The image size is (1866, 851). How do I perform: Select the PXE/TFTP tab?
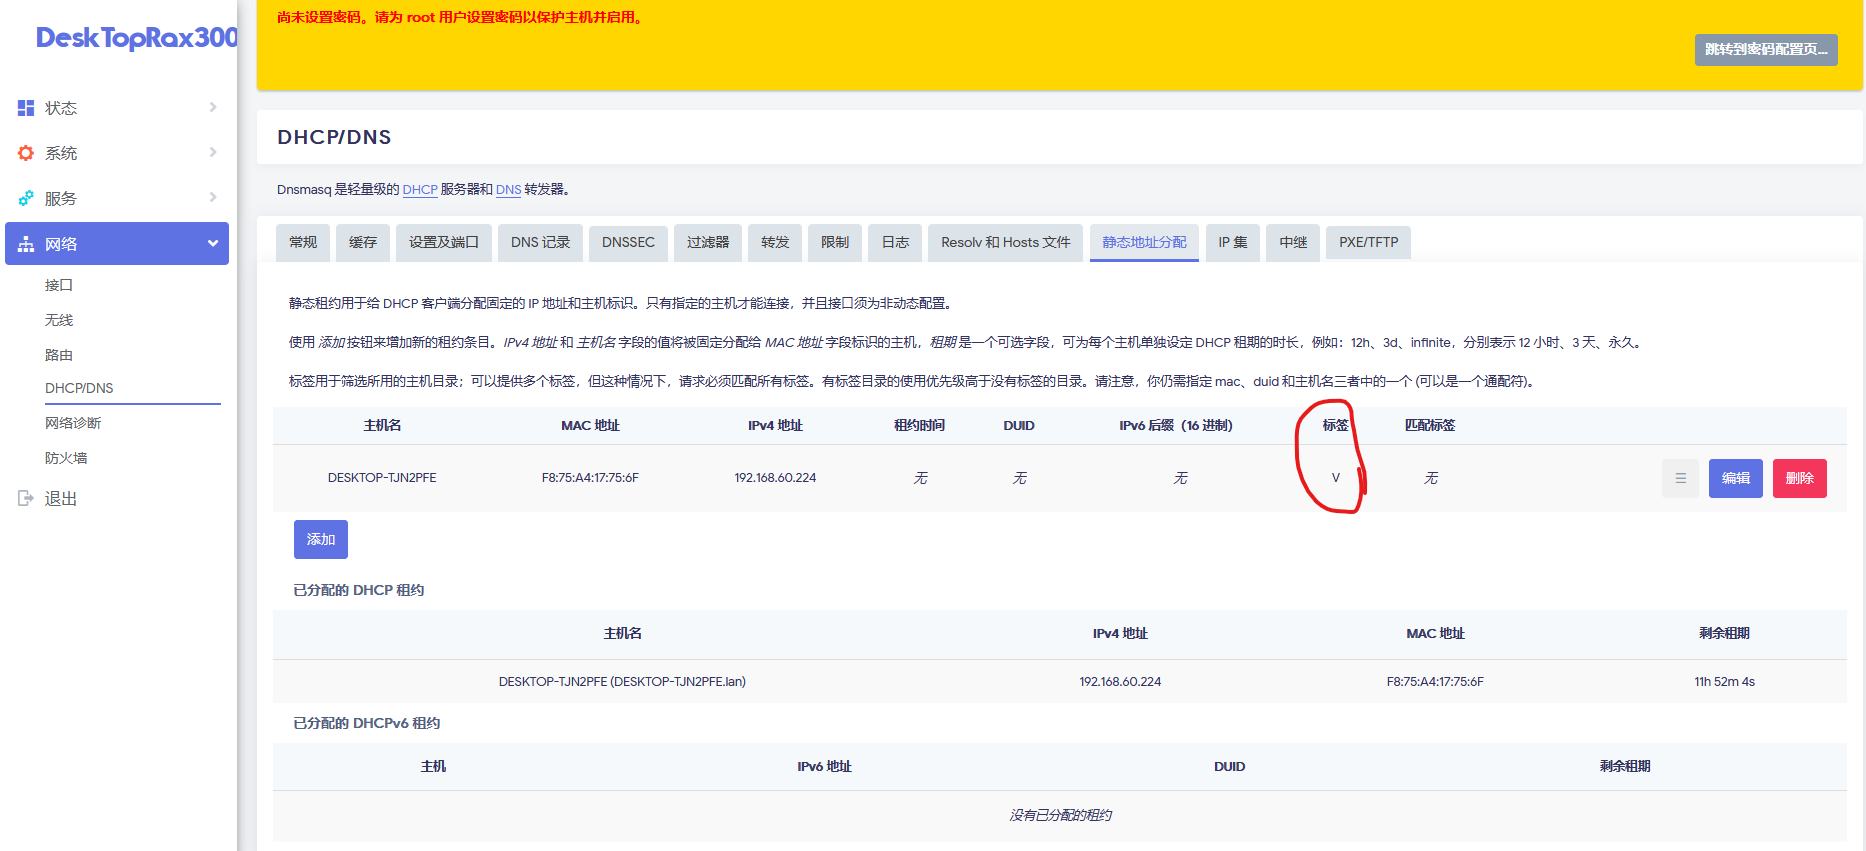pyautogui.click(x=1368, y=242)
